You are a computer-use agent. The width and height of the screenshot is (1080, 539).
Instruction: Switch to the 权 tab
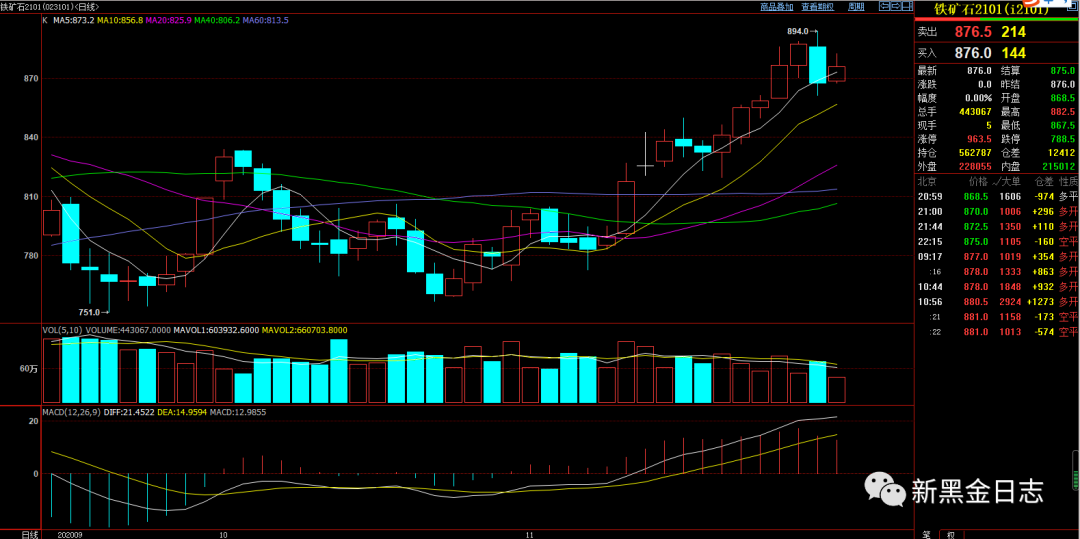point(951,534)
